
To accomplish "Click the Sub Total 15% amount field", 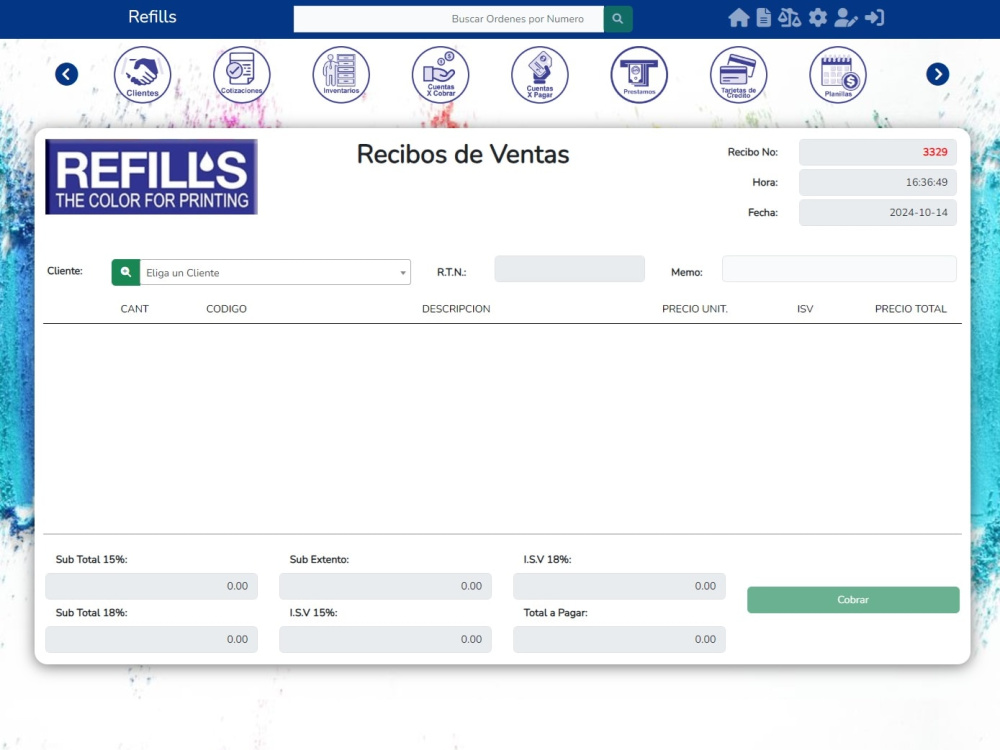I will pyautogui.click(x=151, y=586).
